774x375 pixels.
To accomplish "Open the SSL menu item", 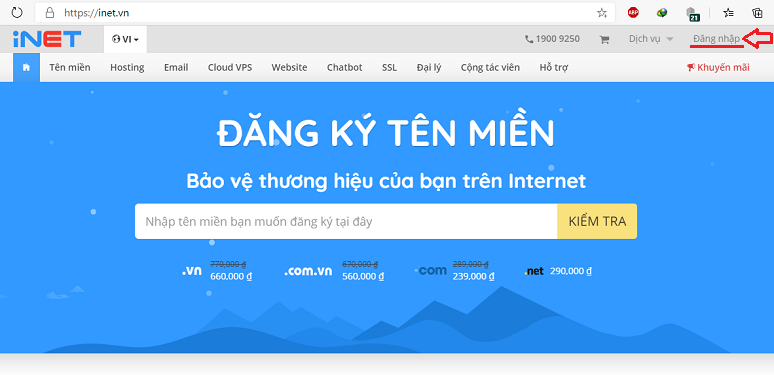I will coord(389,68).
